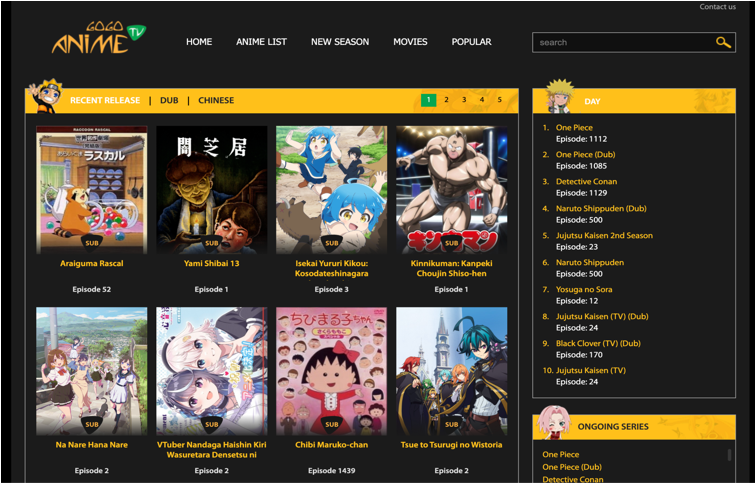Open the Tsue to Tsurugi no Wistoria poster
Image resolution: width=755 pixels, height=483 pixels.
(452, 371)
